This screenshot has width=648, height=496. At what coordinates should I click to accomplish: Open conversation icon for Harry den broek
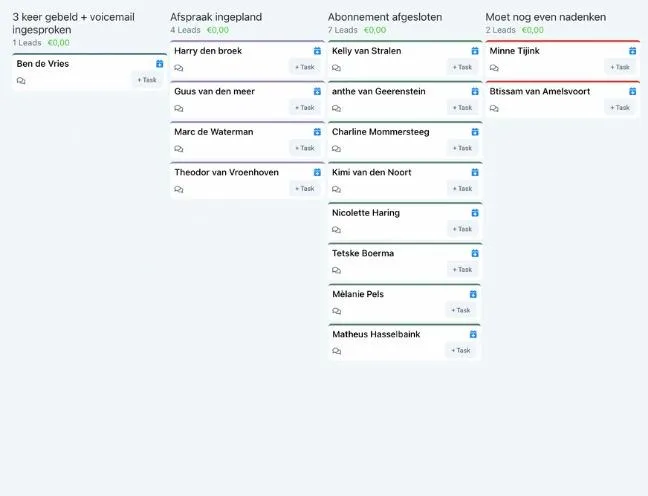179,68
